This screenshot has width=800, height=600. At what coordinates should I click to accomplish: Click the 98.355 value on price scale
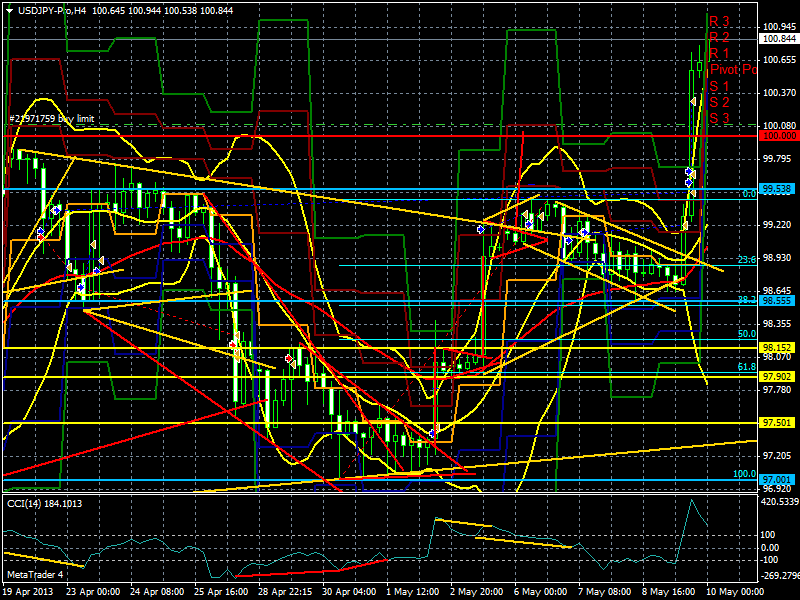777,323
